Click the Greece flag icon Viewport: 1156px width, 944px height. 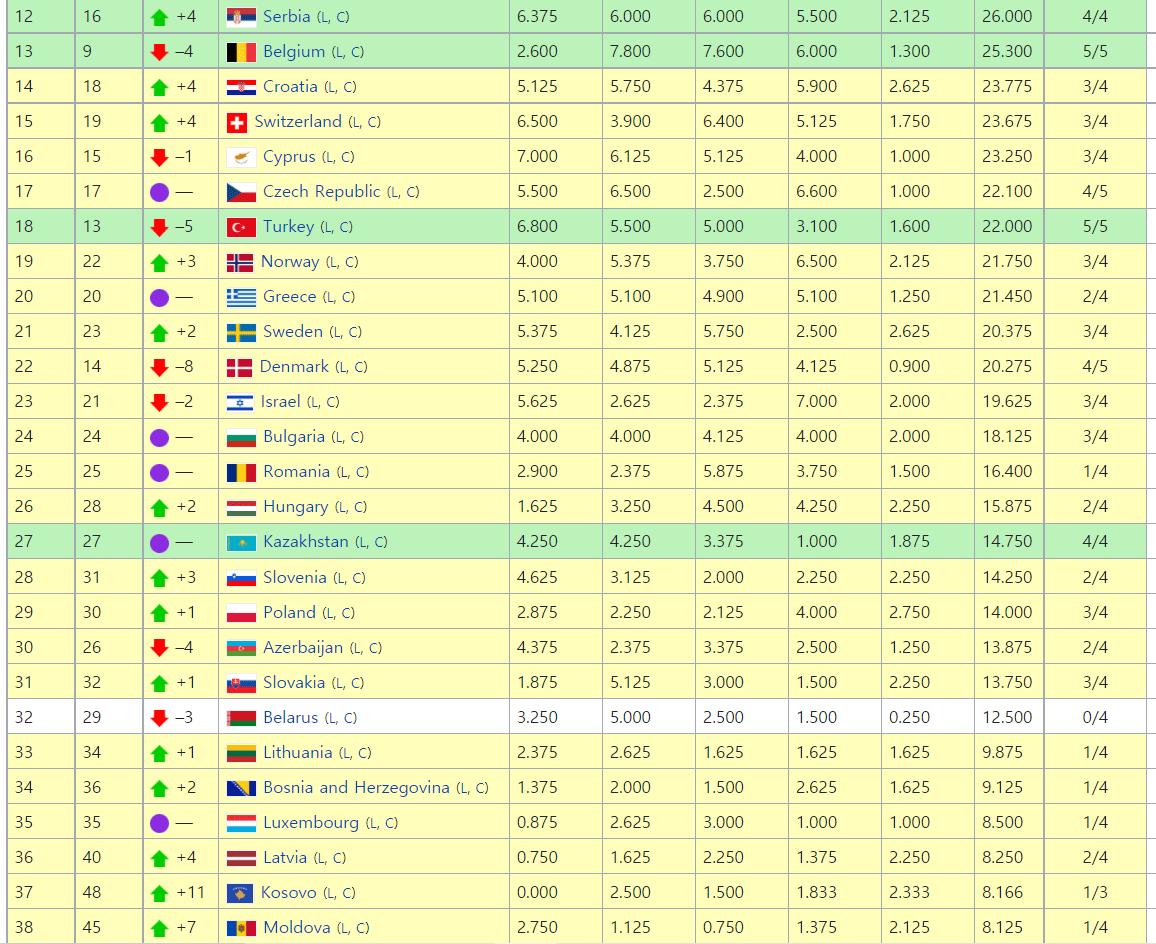pos(241,297)
